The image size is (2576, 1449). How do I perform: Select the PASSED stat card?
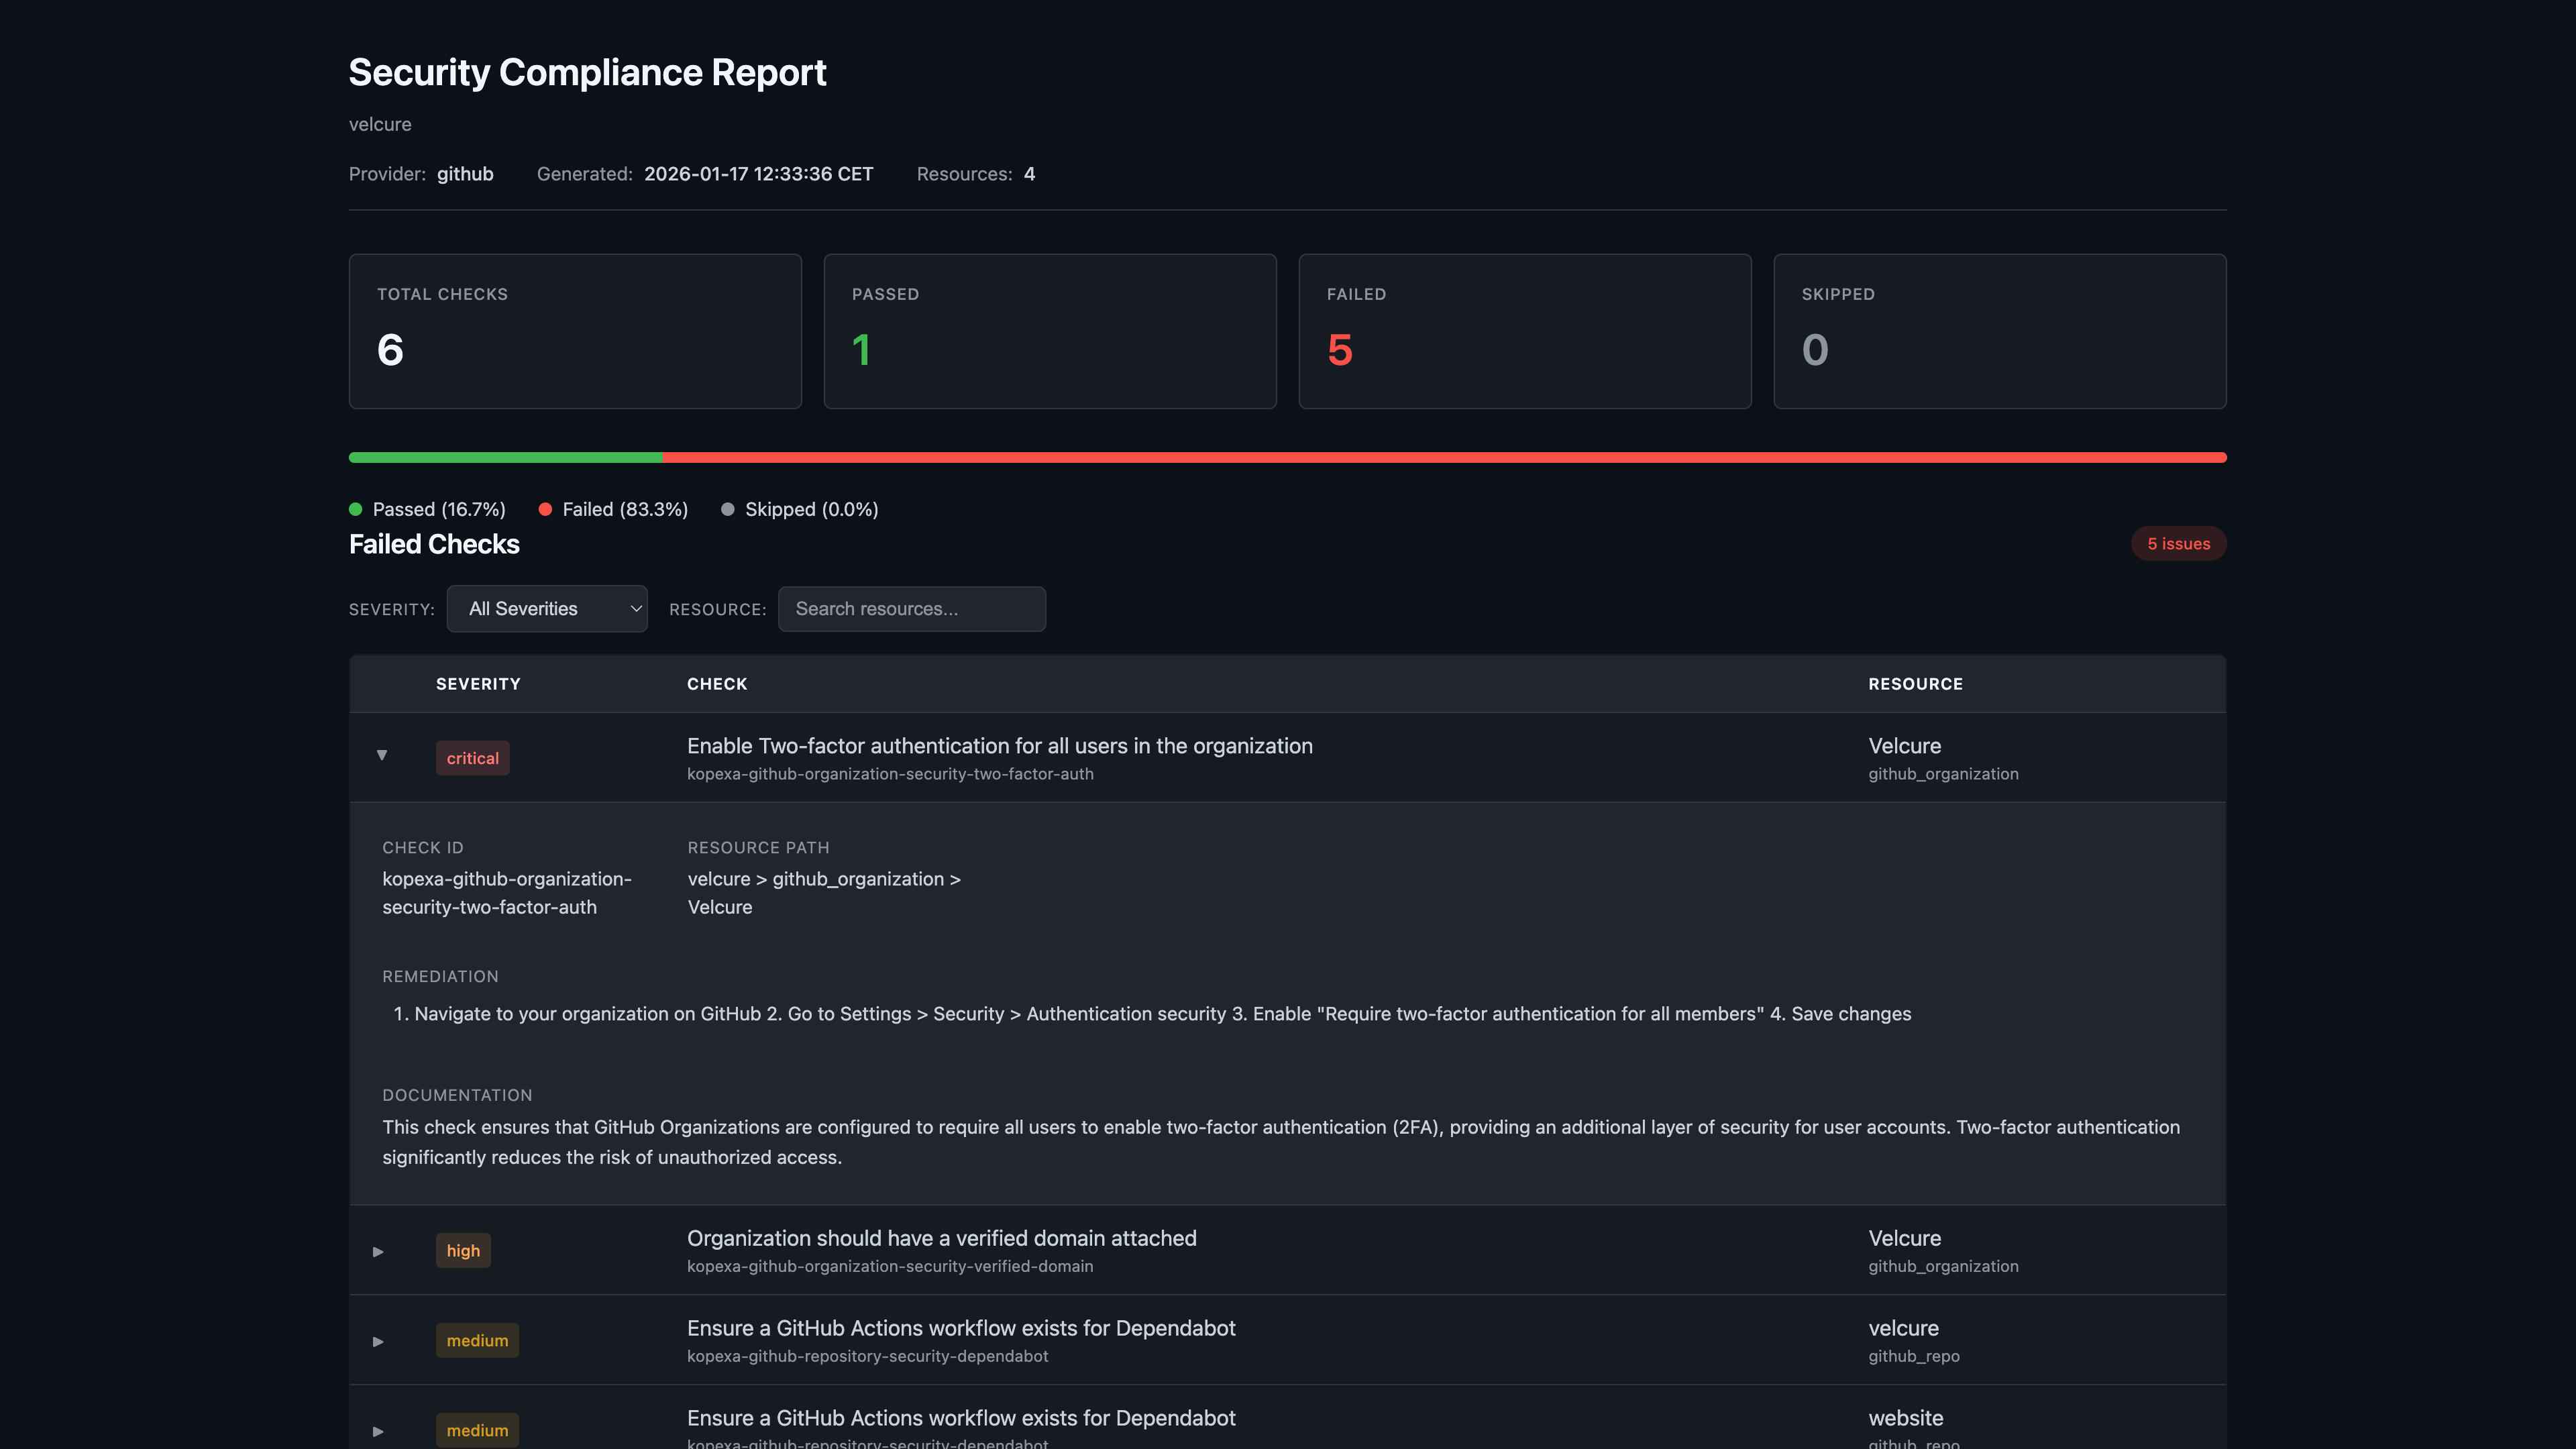point(1049,331)
